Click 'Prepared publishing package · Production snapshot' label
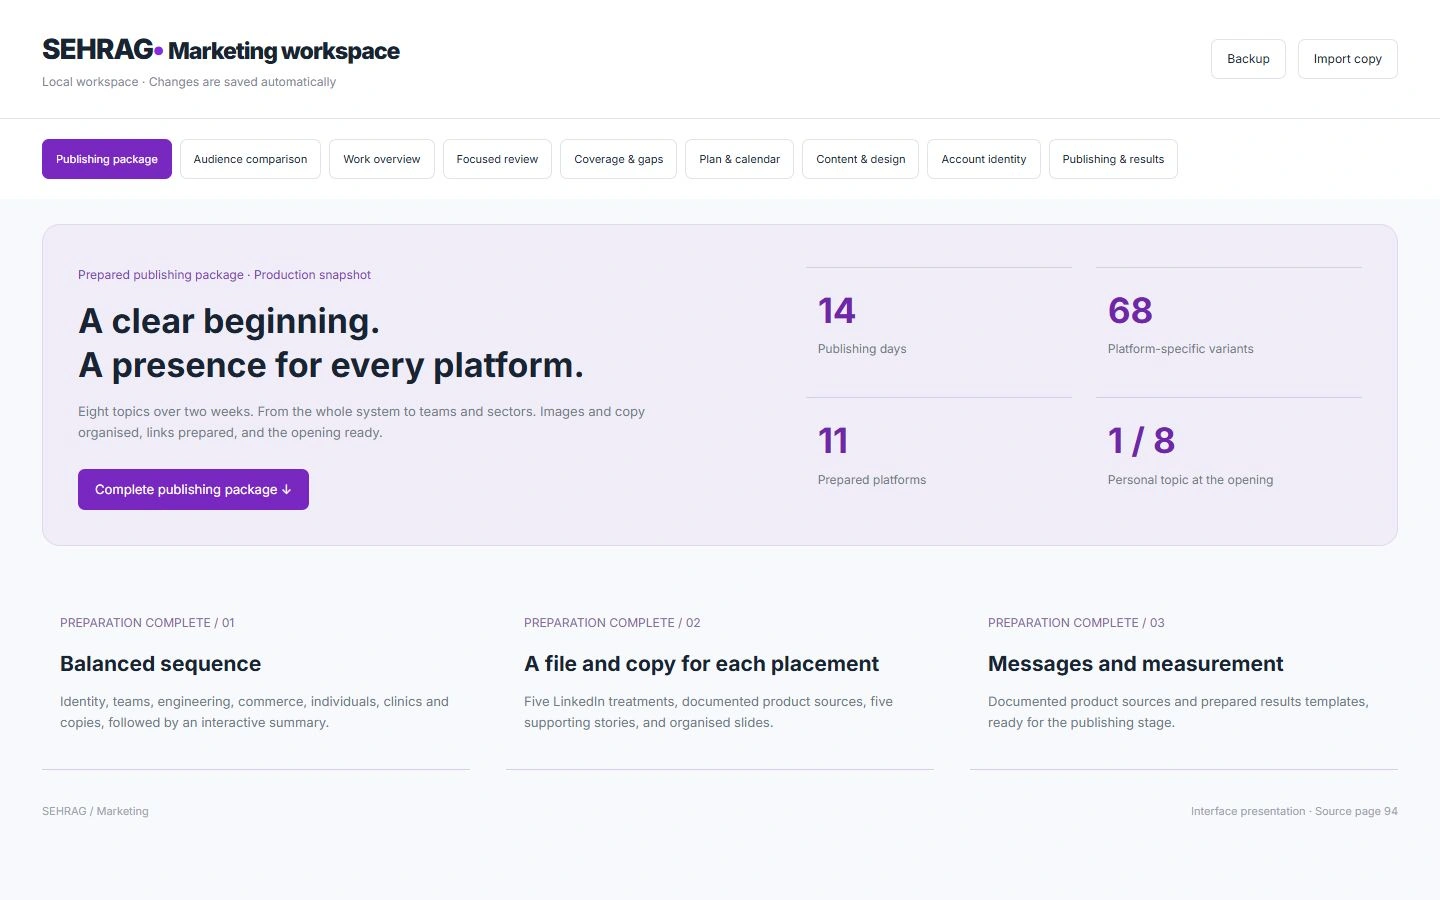The width and height of the screenshot is (1440, 900). pyautogui.click(x=224, y=275)
